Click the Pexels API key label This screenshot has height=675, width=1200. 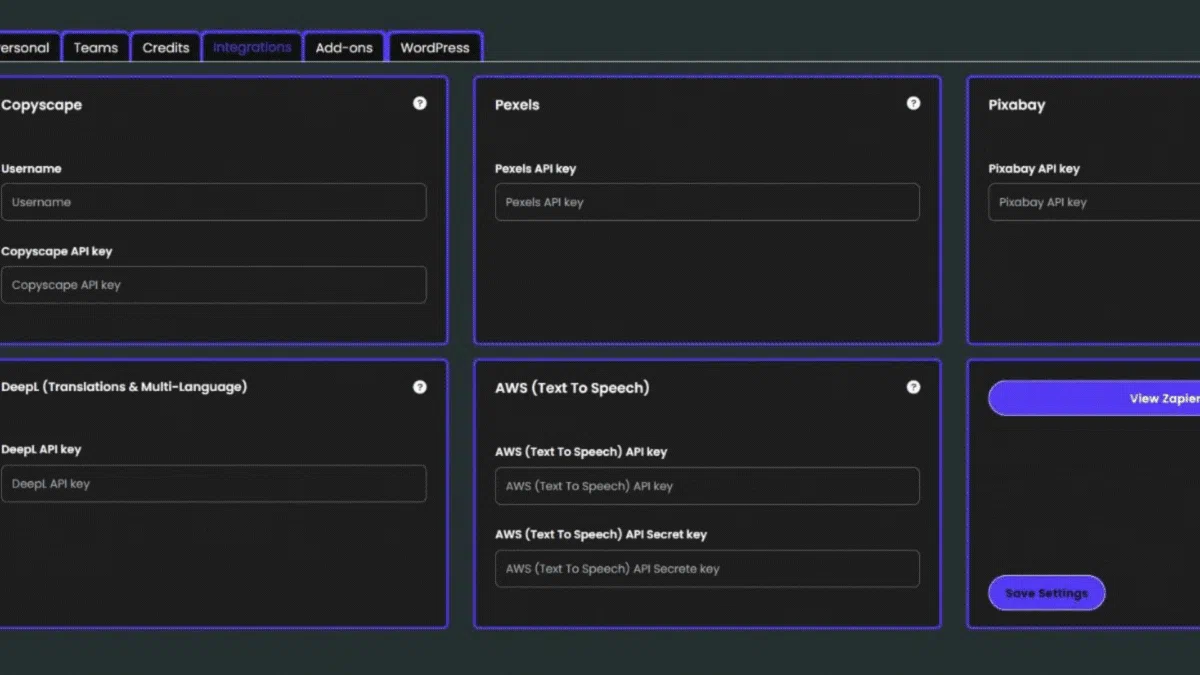tap(535, 169)
